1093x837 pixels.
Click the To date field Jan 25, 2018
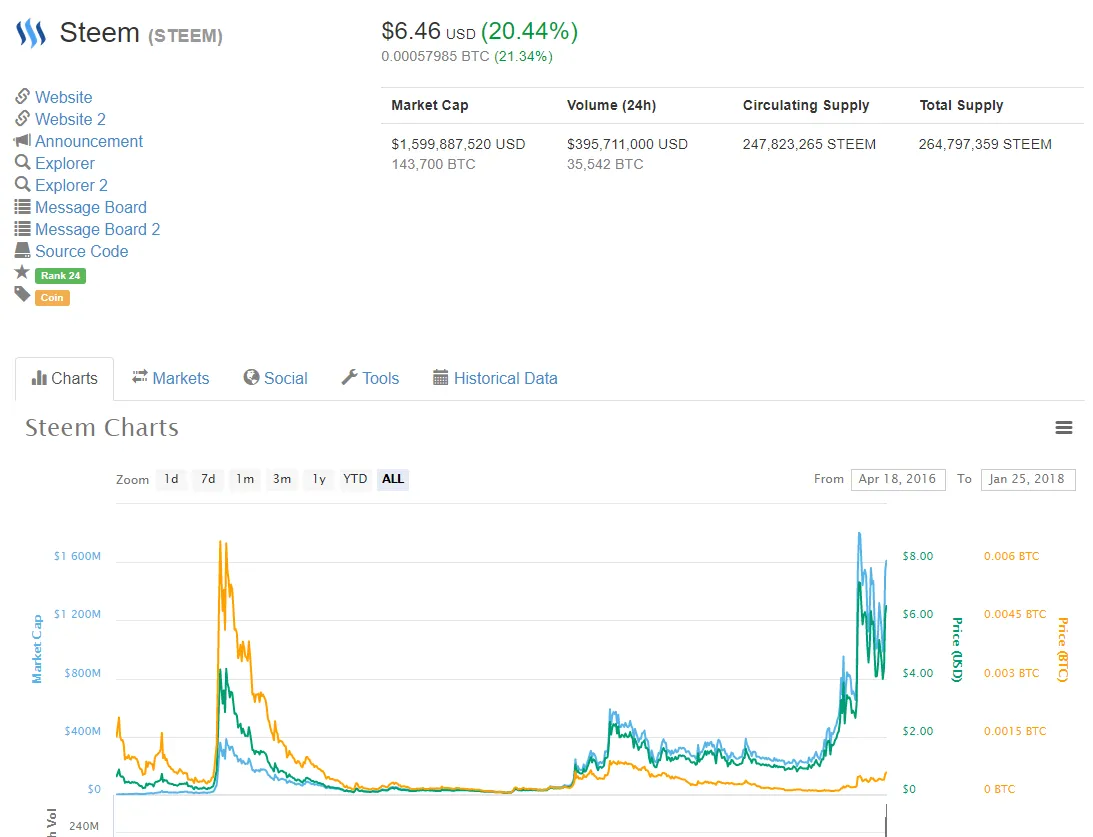(1027, 479)
